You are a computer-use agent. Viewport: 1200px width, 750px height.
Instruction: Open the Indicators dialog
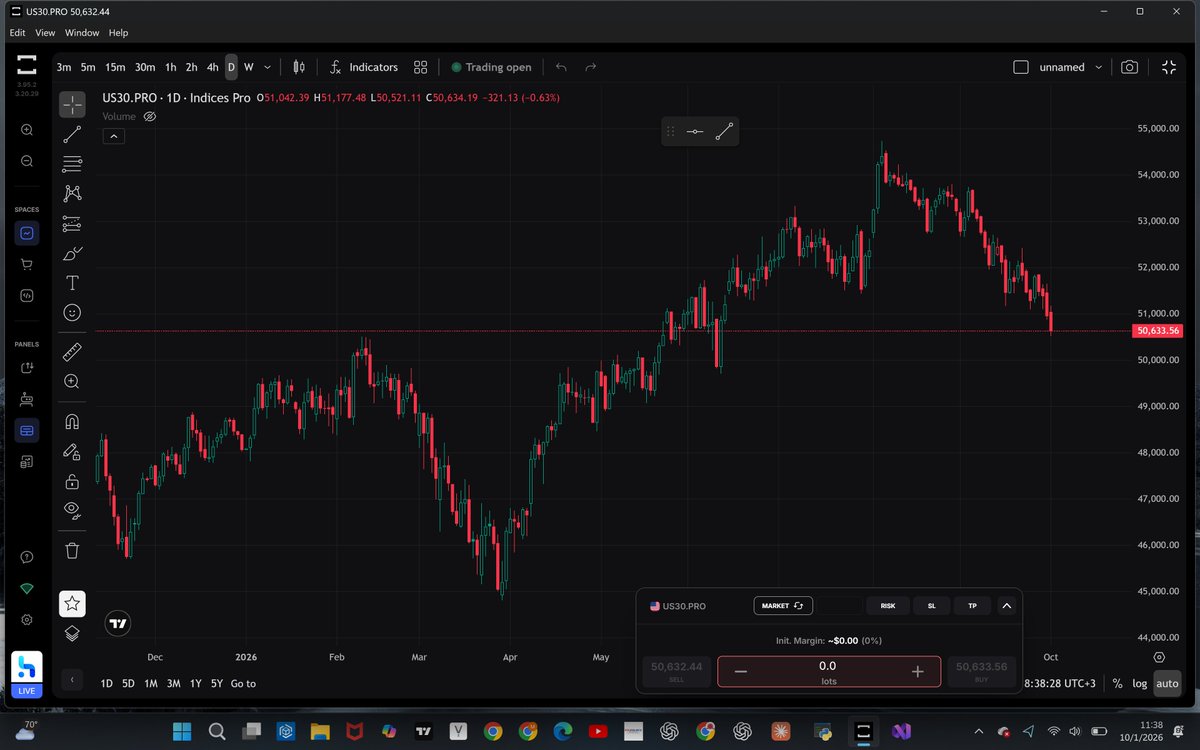click(364, 67)
